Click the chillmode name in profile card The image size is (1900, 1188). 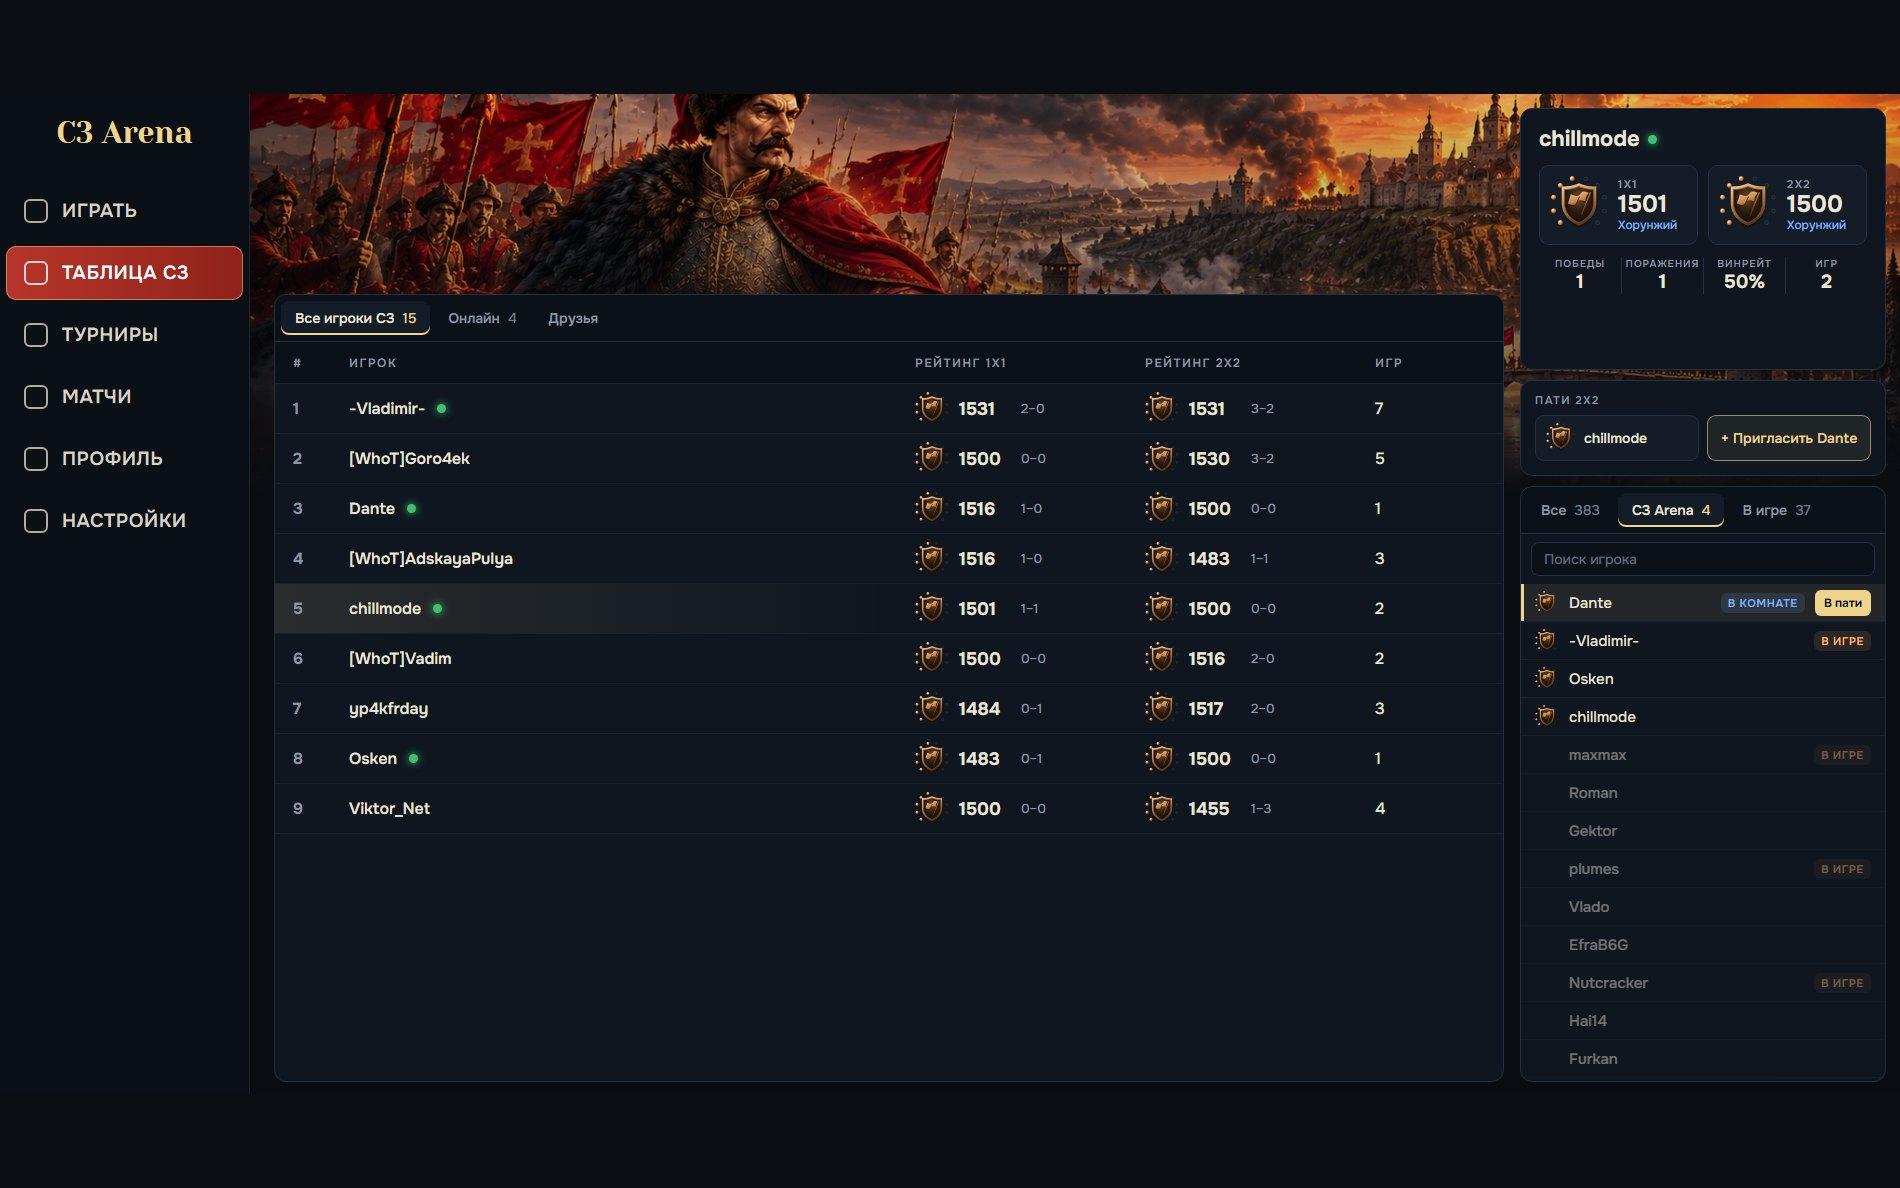coord(1588,139)
